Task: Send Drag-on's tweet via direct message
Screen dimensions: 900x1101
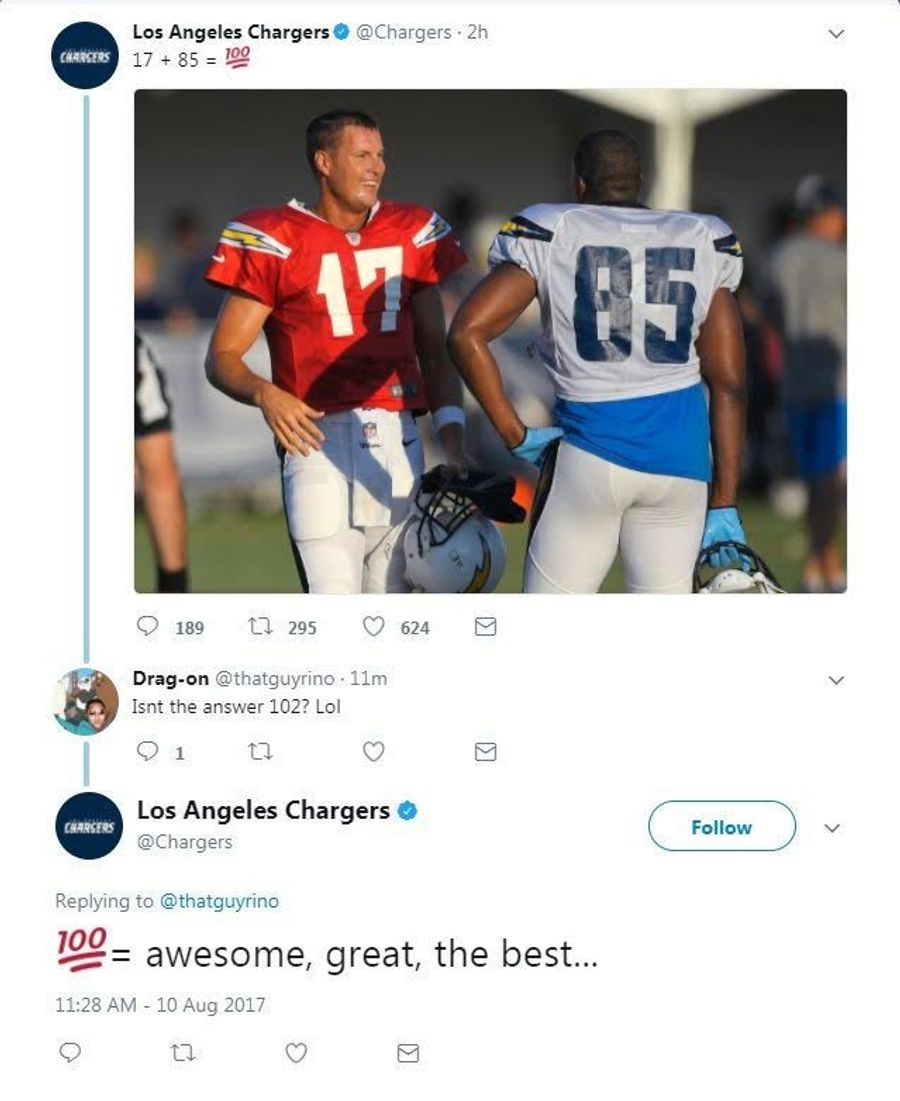Action: click(x=486, y=752)
